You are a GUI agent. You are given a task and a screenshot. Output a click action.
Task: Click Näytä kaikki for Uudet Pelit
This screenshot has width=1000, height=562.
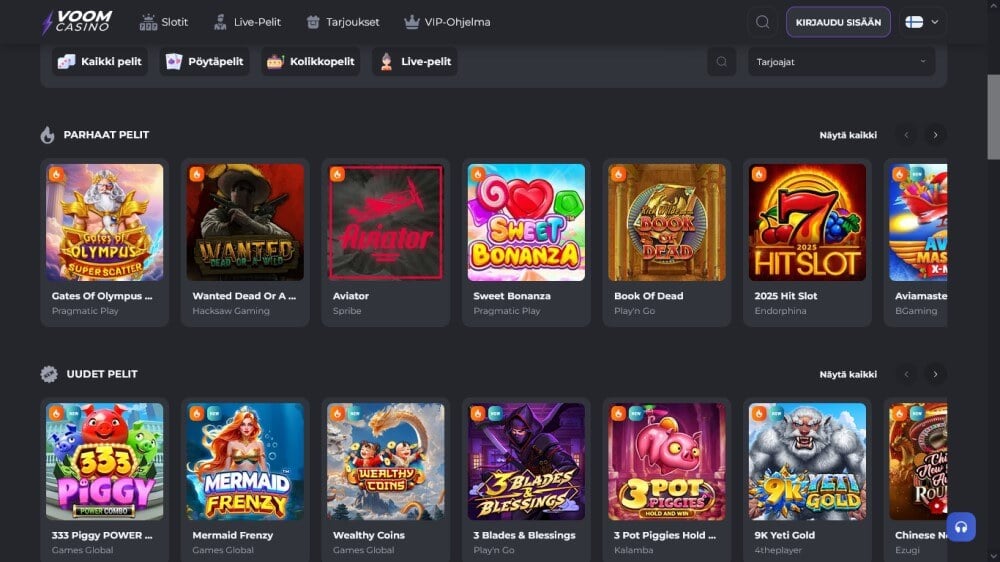[848, 374]
